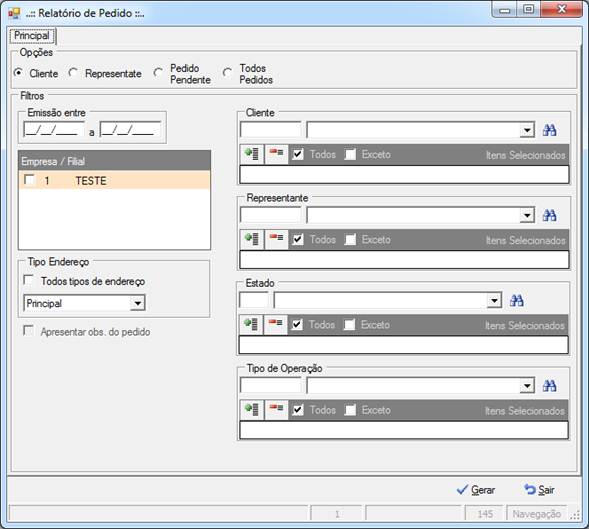Check Exceto in the Representante section

point(350,239)
